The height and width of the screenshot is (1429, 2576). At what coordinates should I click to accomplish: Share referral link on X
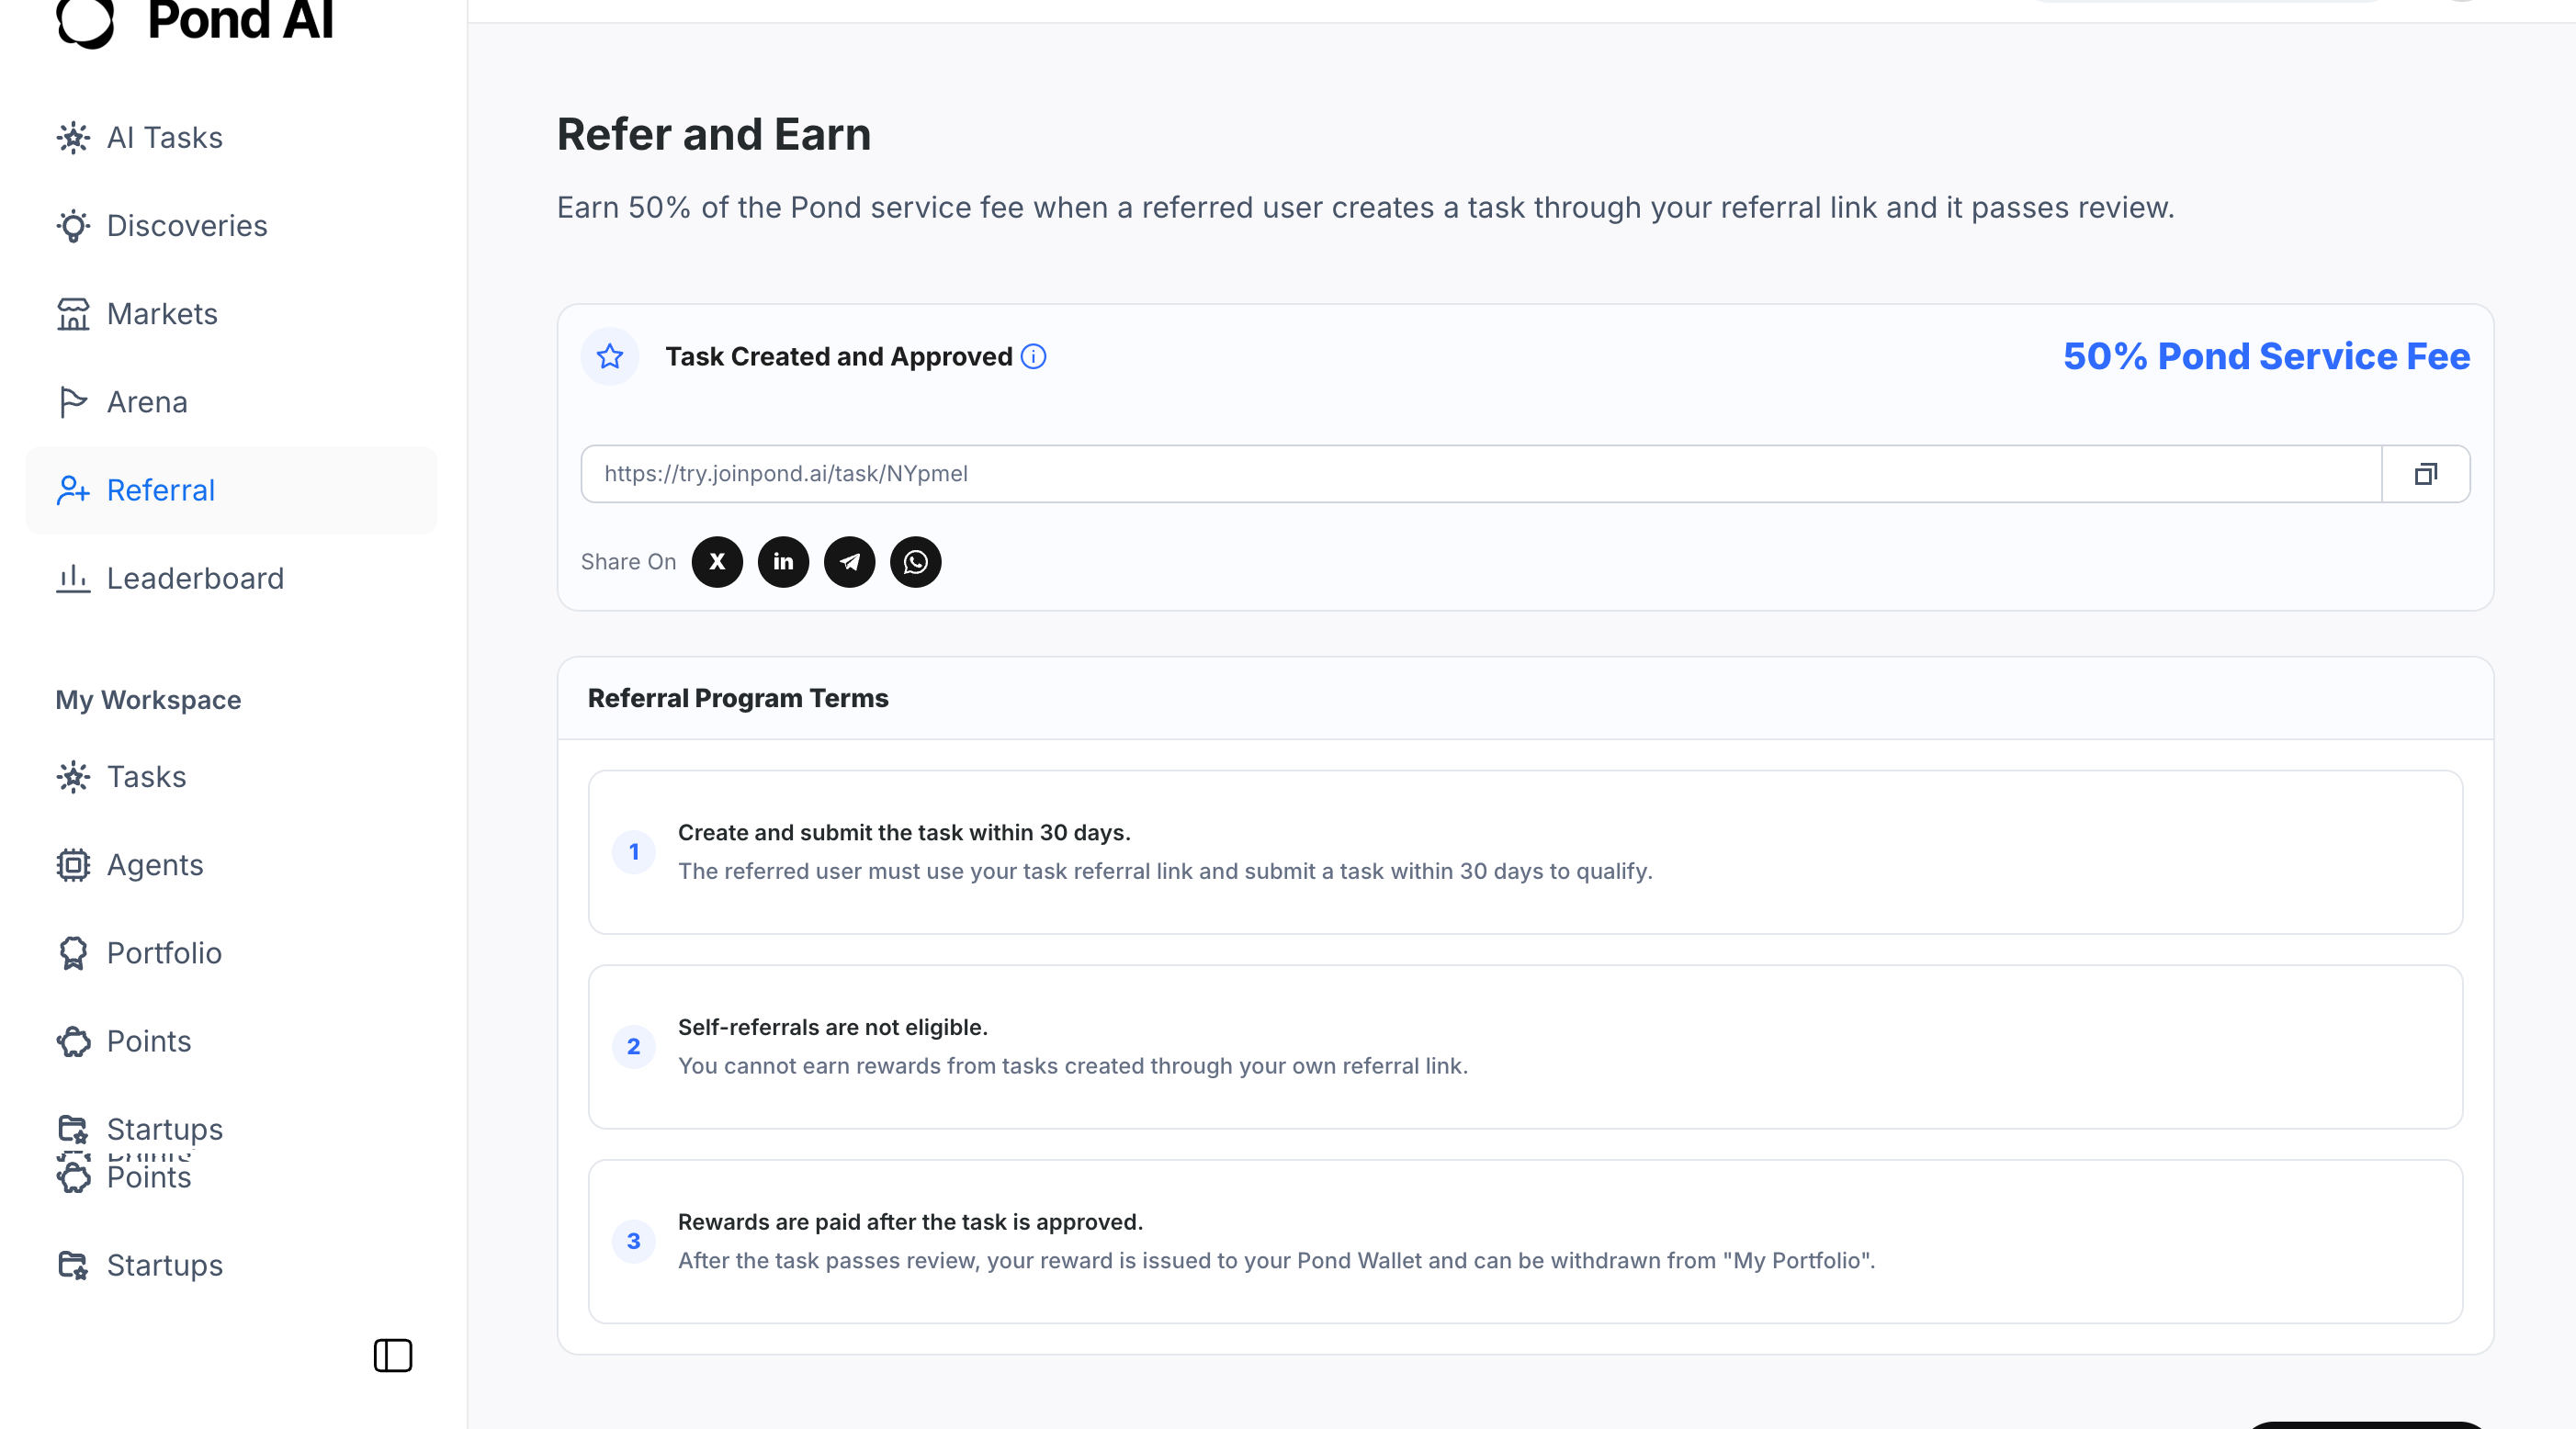tap(717, 562)
